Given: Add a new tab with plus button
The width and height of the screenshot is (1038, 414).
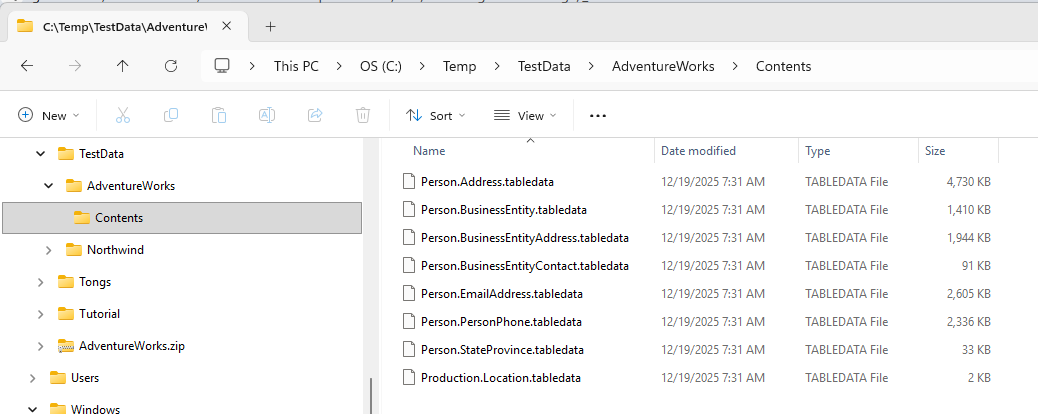Looking at the screenshot, I should pos(270,26).
